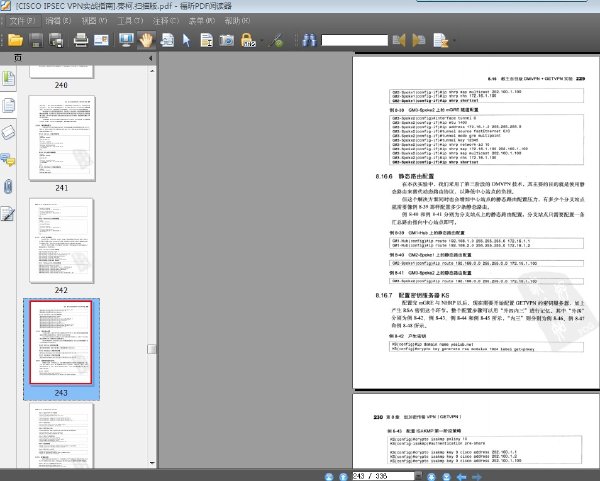Click the thumbnail scrollbar down arrow
This screenshot has width=600, height=481.
point(152,463)
